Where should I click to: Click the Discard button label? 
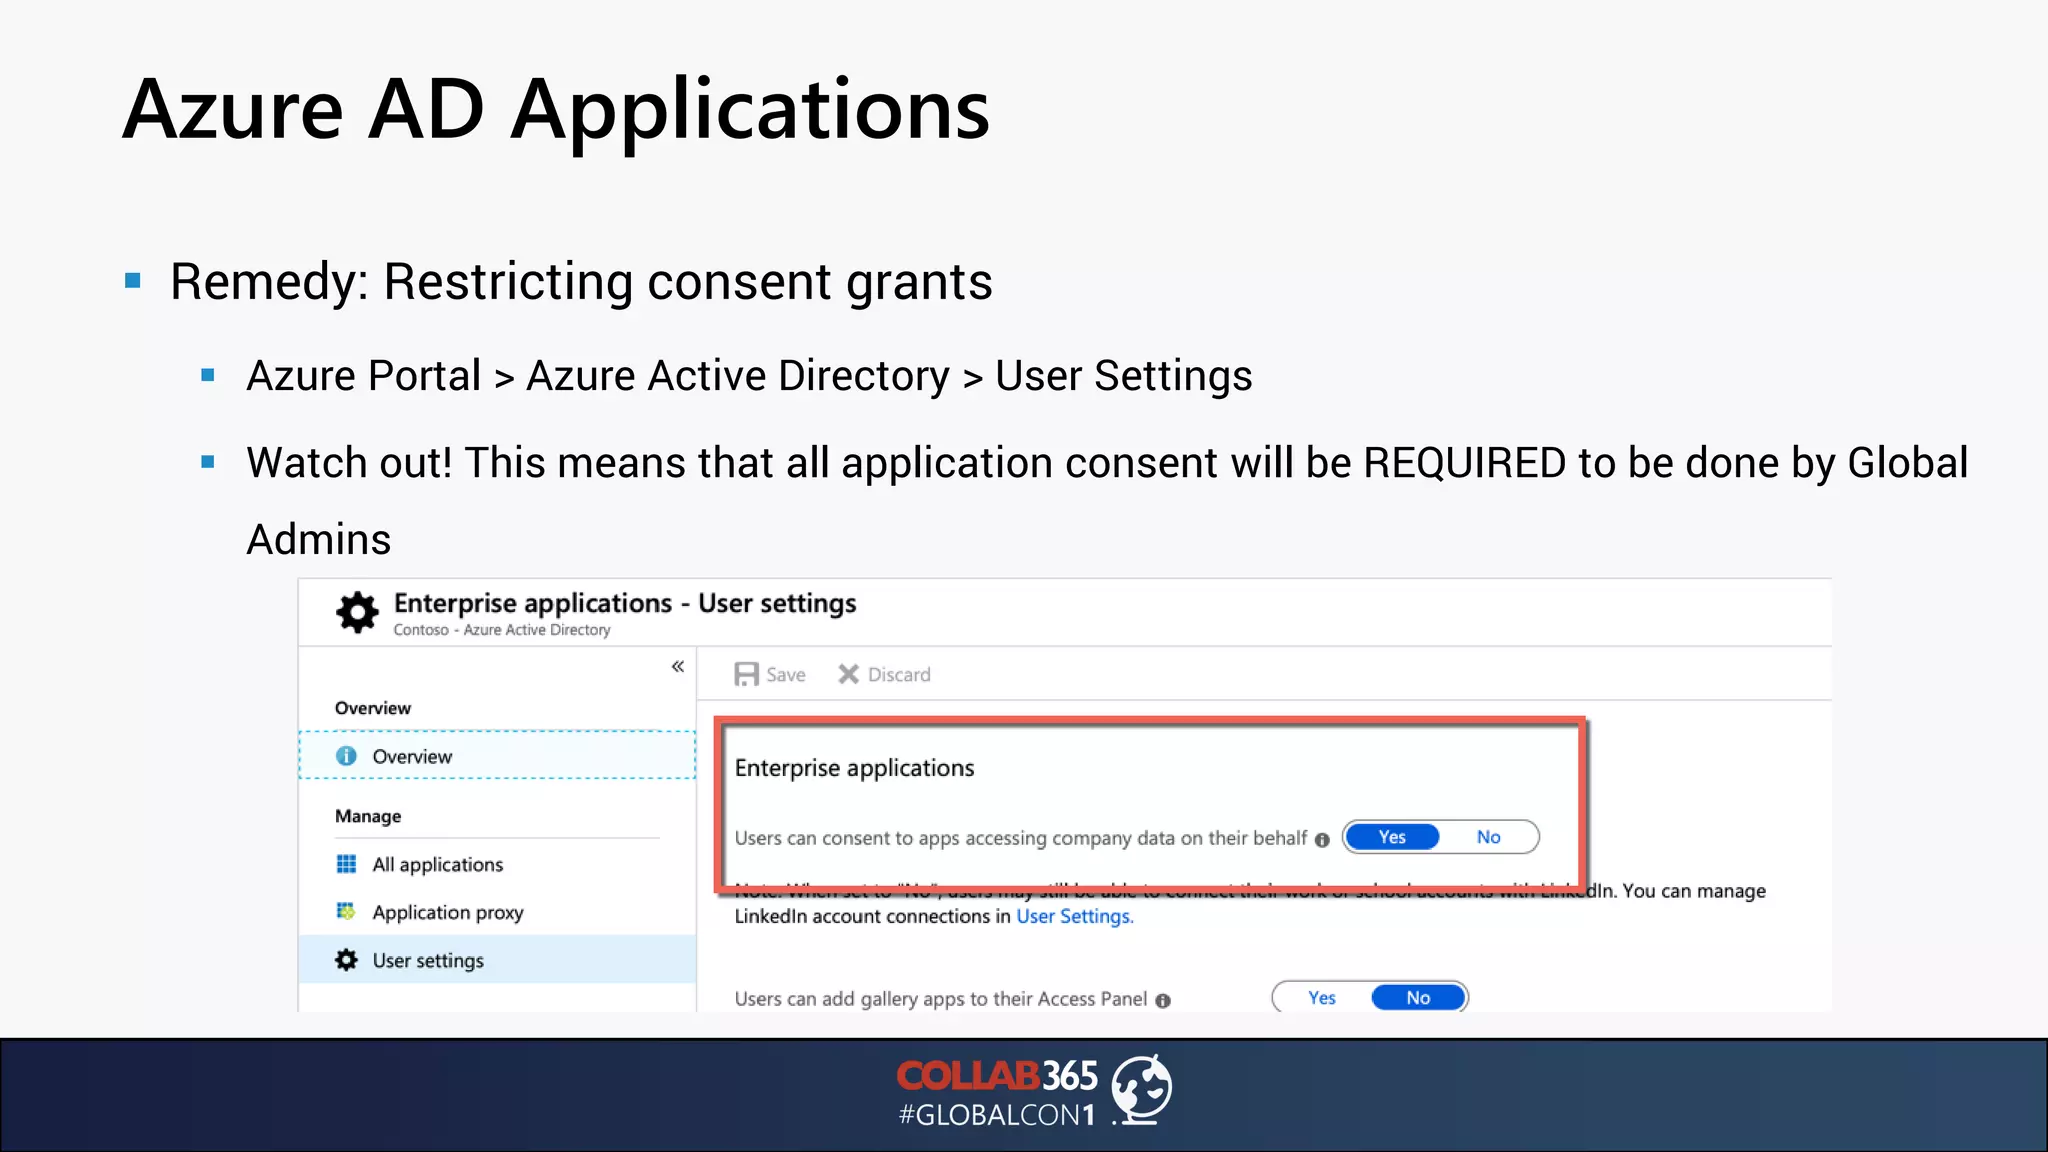[899, 675]
